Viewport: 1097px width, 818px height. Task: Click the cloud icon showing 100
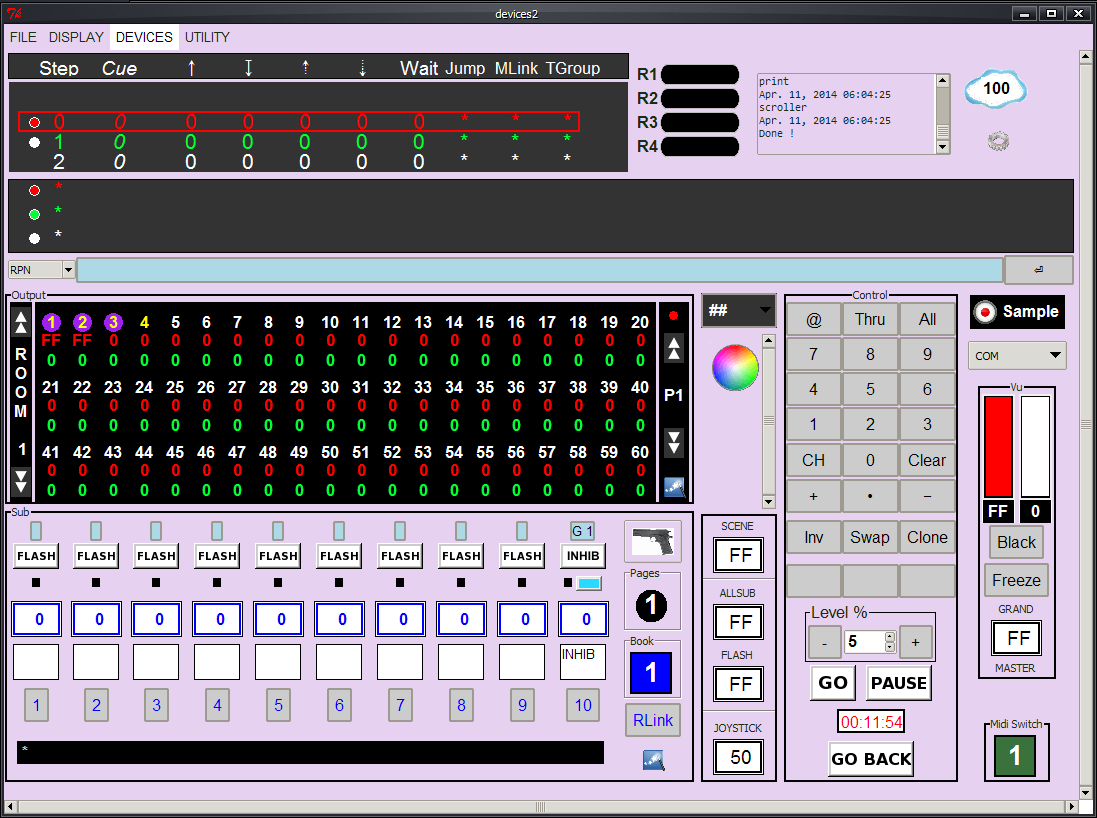coord(996,90)
